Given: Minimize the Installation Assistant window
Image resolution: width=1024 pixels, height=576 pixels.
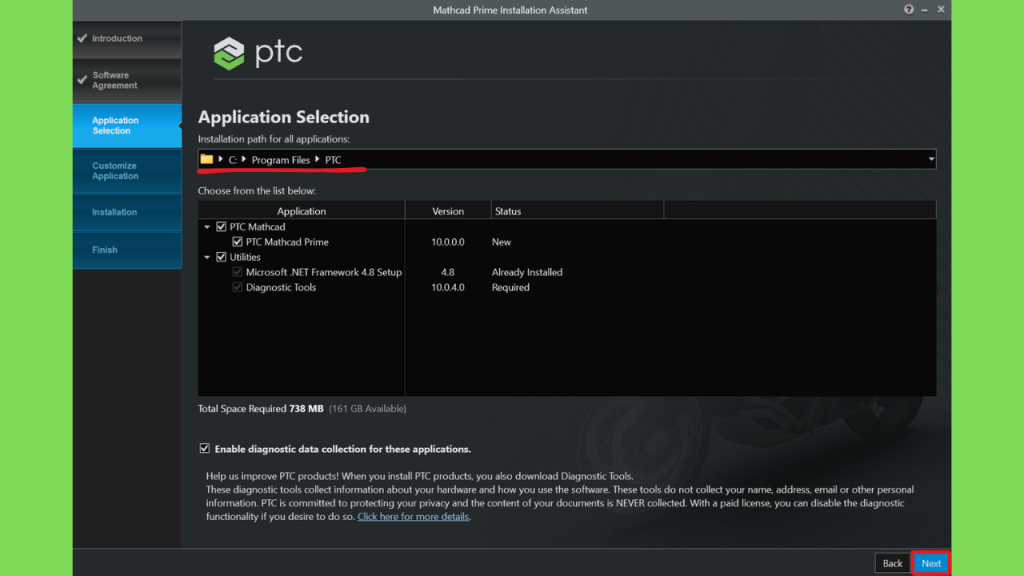Looking at the screenshot, I should click(x=924, y=10).
